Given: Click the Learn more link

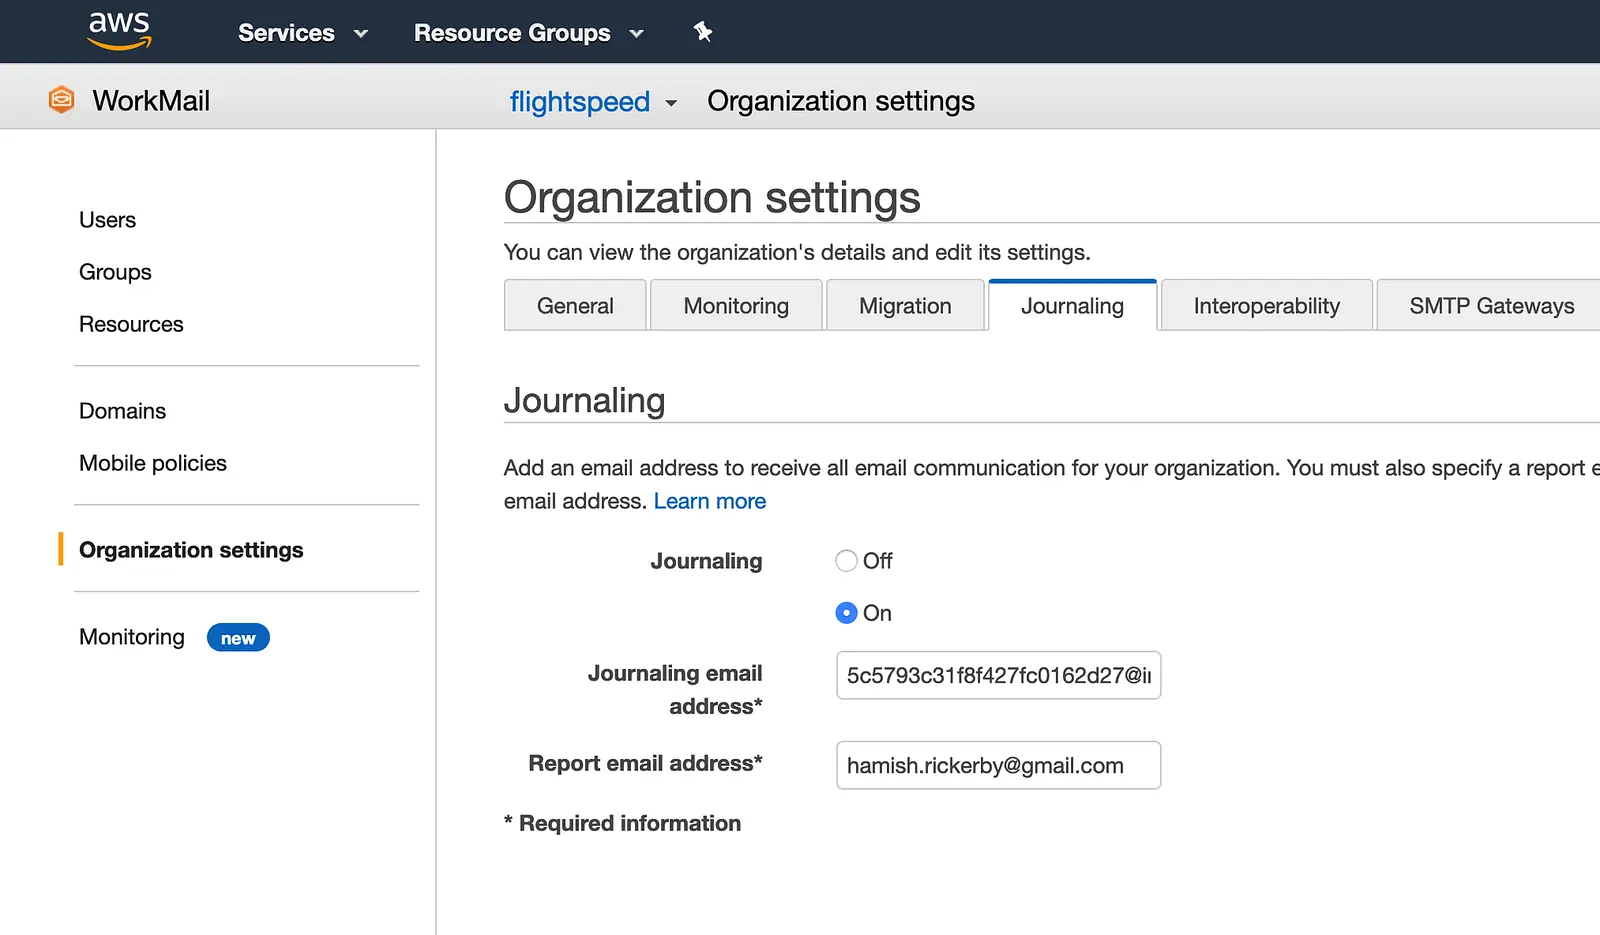Looking at the screenshot, I should click(710, 501).
